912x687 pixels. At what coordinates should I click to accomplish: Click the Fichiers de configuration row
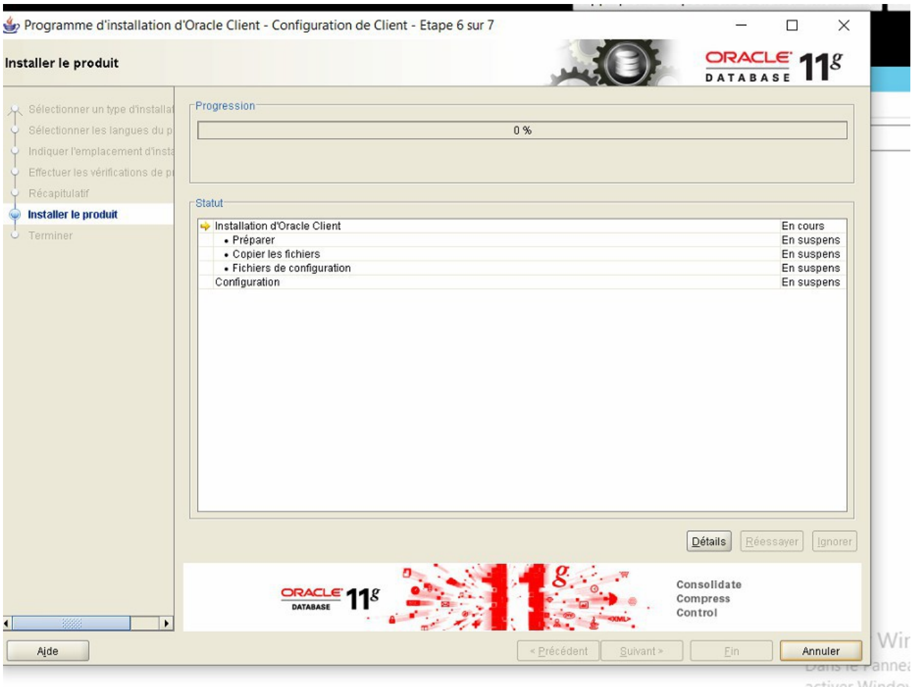[x=522, y=268]
